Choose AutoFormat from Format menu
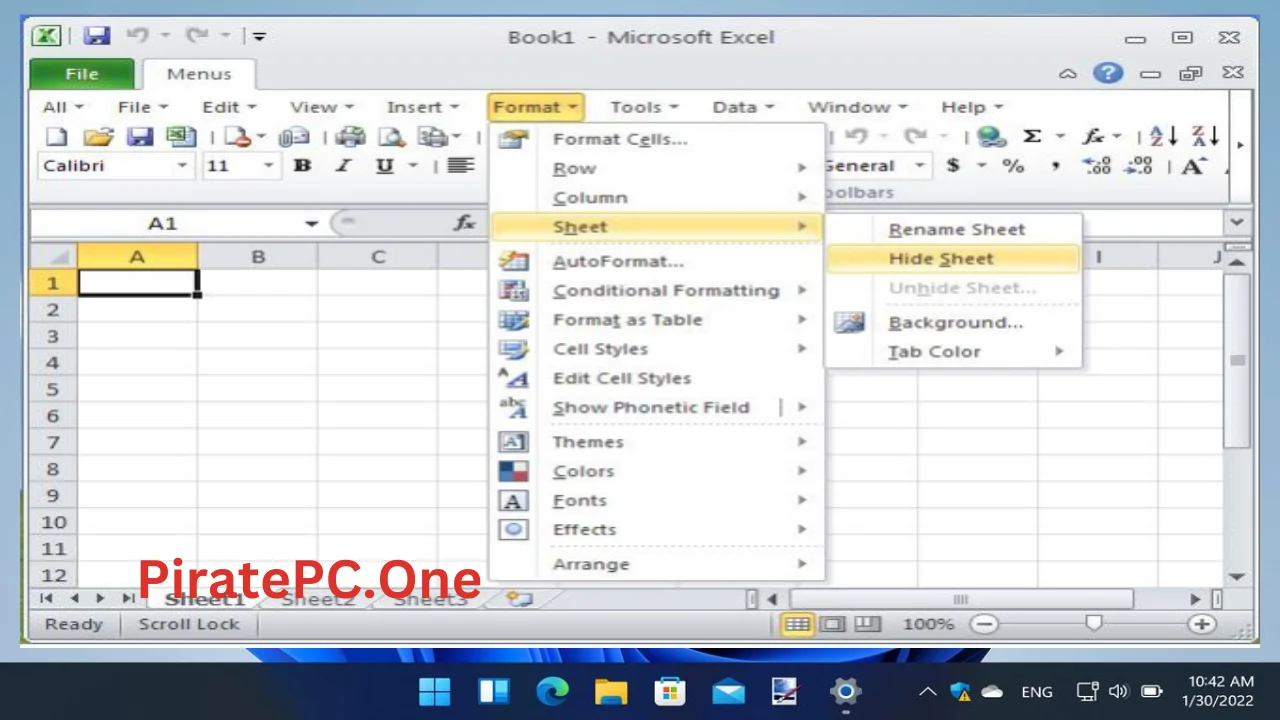 pos(657,262)
